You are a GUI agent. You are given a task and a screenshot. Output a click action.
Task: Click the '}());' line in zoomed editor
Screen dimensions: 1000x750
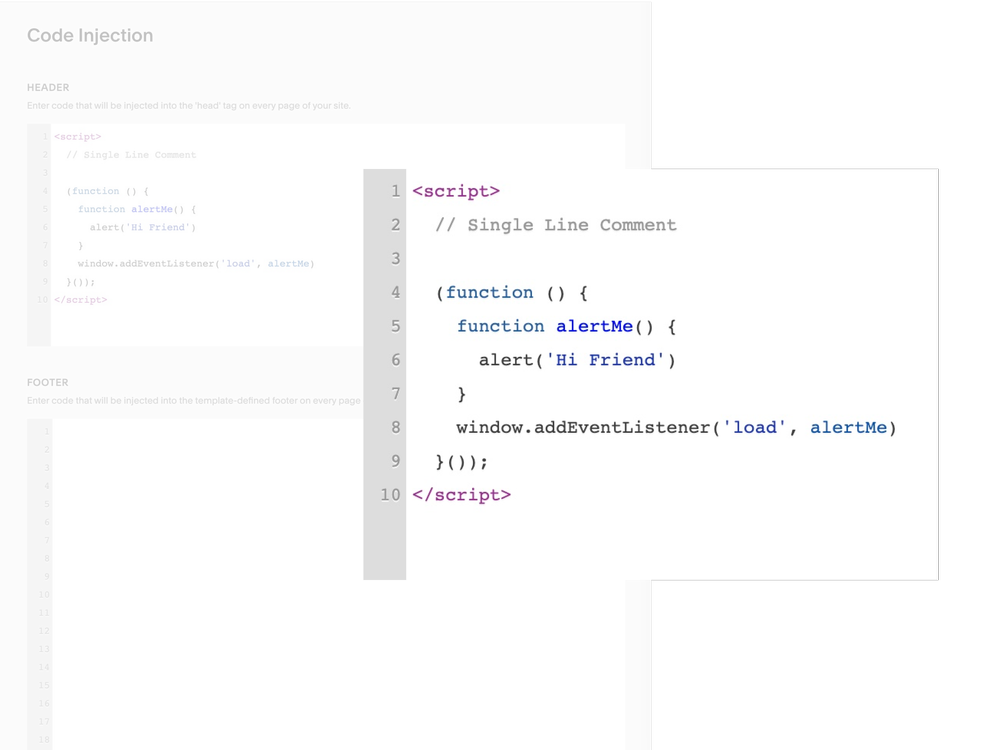coord(462,462)
